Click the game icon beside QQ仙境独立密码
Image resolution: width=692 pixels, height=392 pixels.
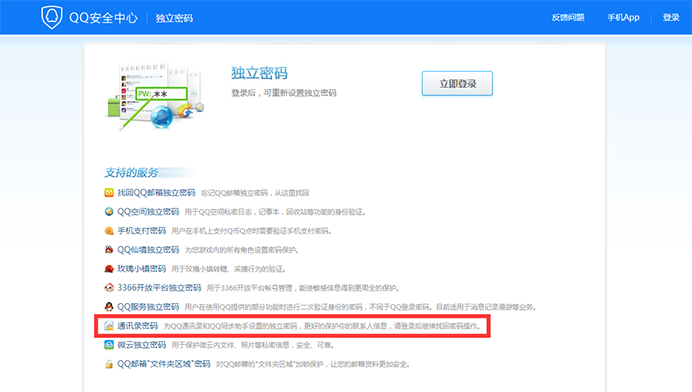(x=109, y=249)
